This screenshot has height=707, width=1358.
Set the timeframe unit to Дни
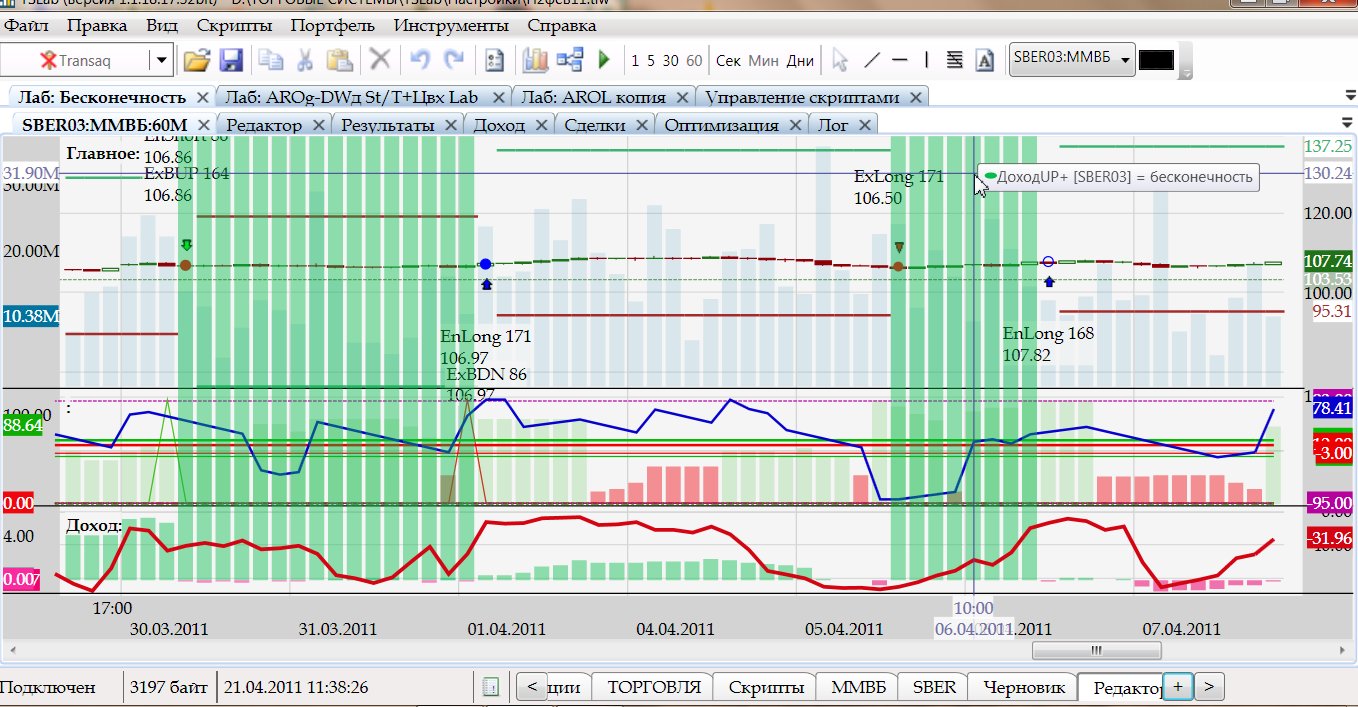(800, 60)
